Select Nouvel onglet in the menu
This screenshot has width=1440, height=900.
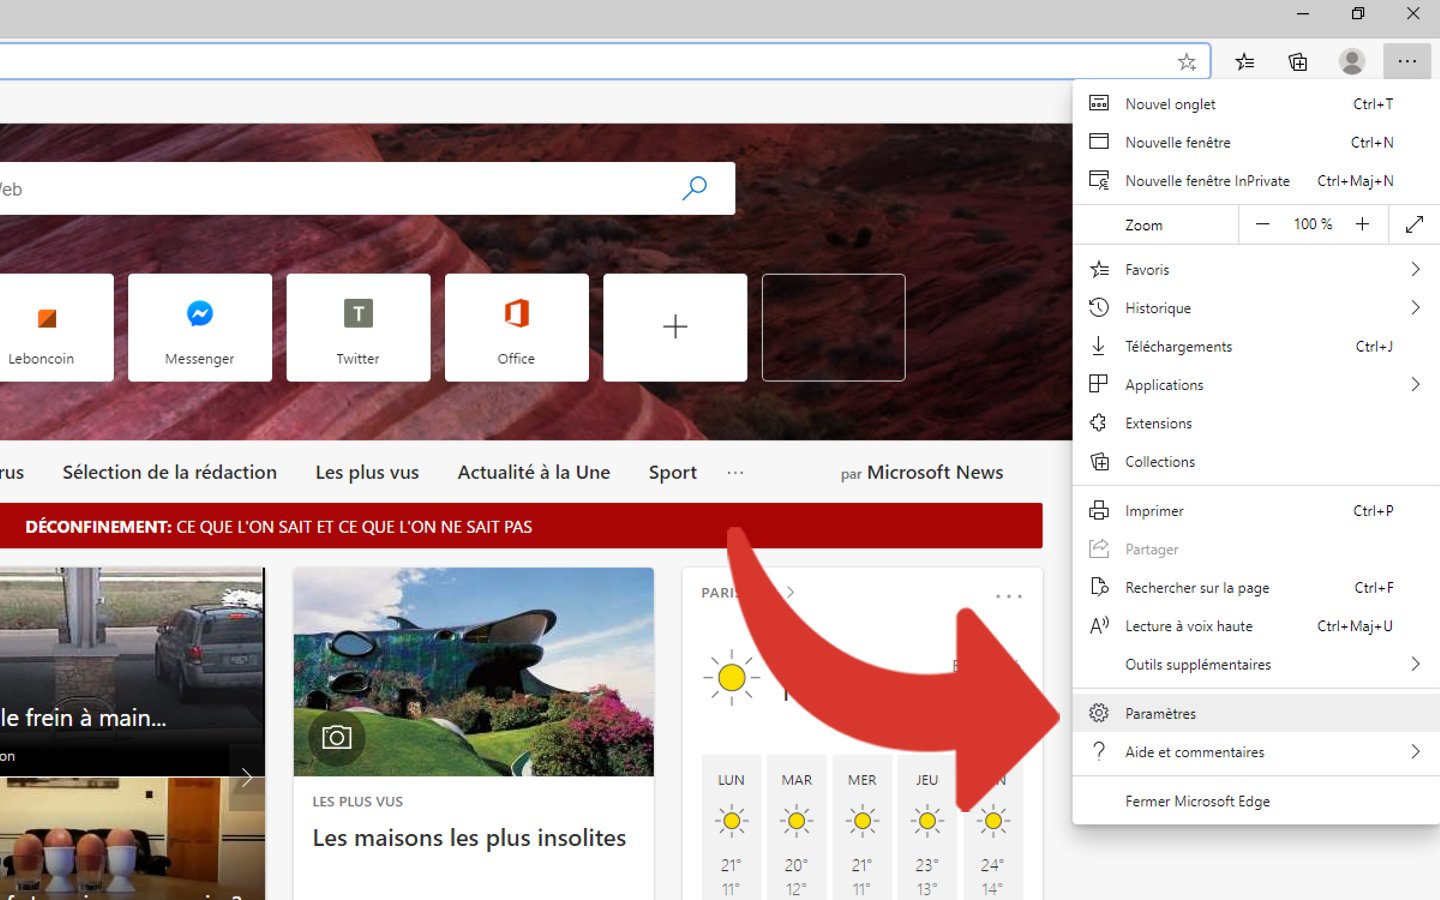pos(1256,104)
